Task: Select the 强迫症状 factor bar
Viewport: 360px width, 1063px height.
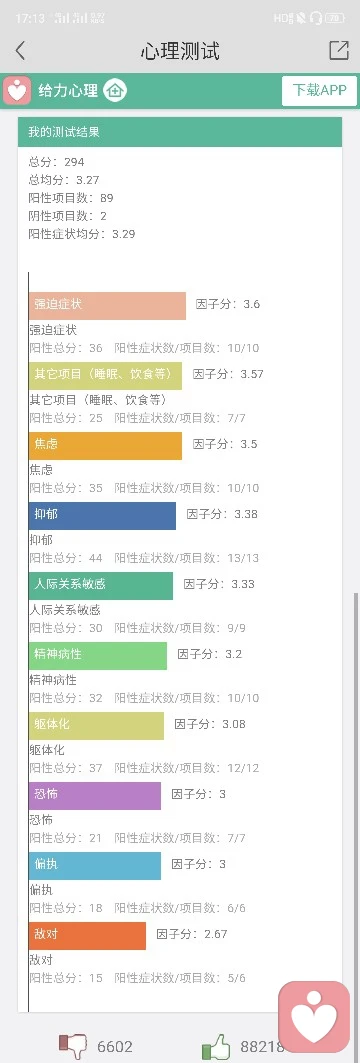Action: point(107,306)
